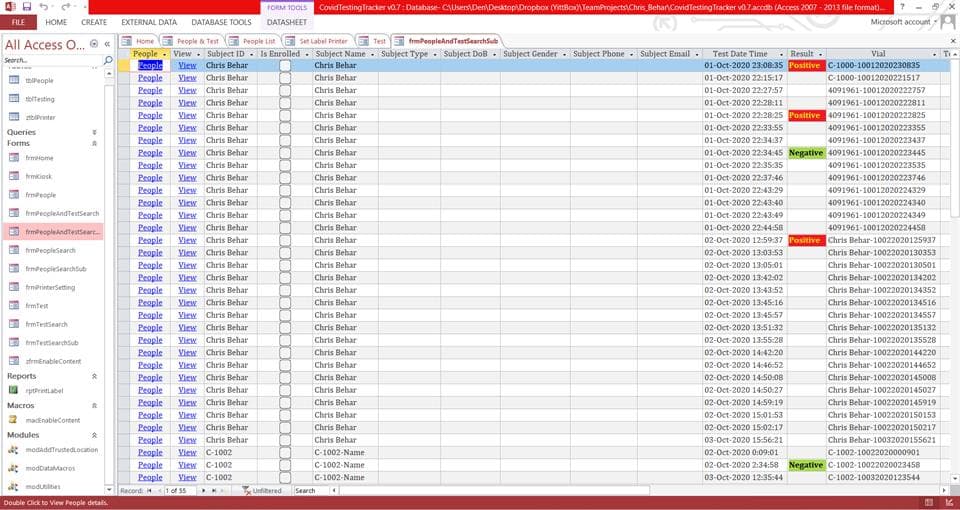
Task: Open the CREATE ribbon tab
Action: (94, 22)
